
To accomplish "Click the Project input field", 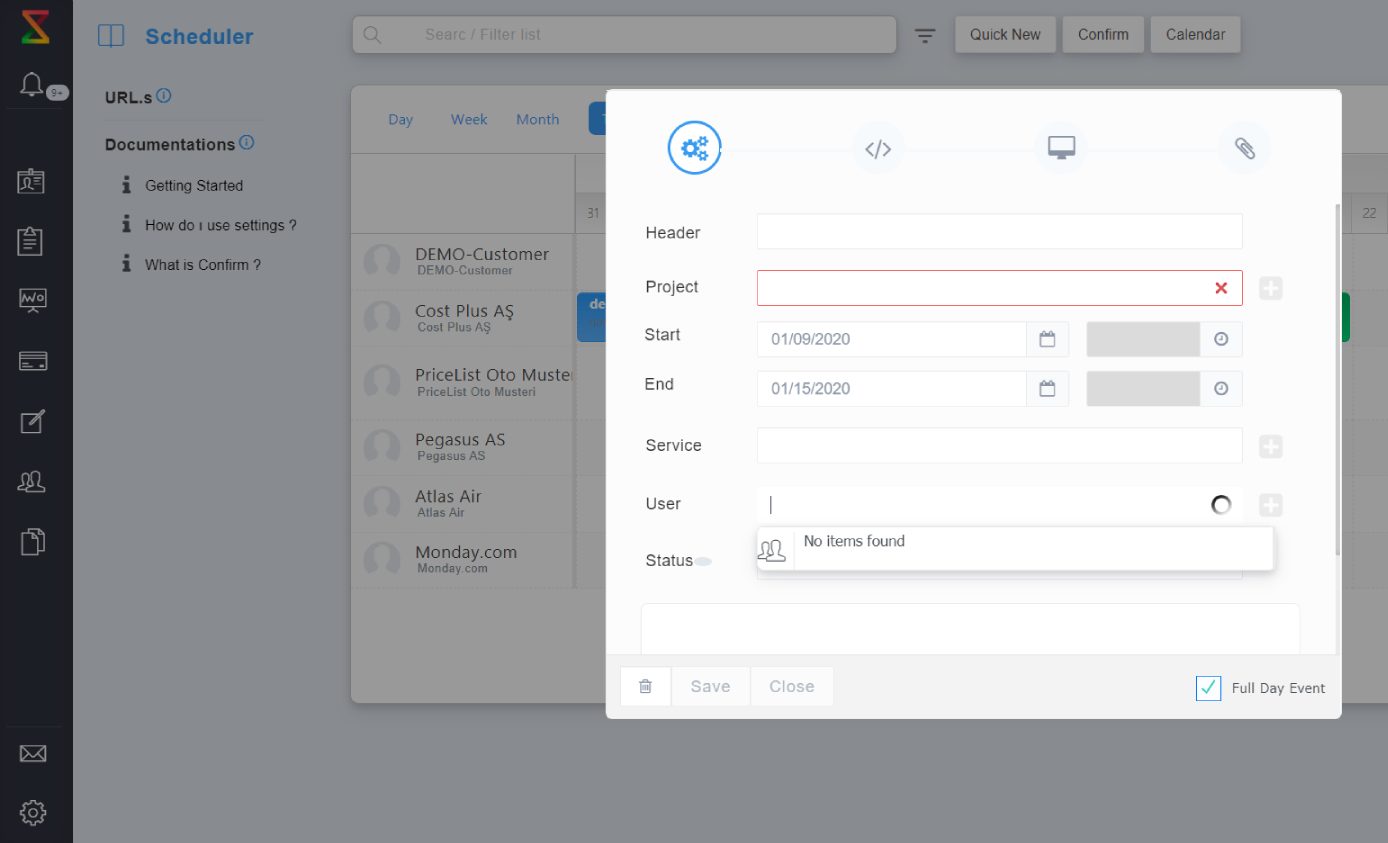I will tap(1000, 288).
